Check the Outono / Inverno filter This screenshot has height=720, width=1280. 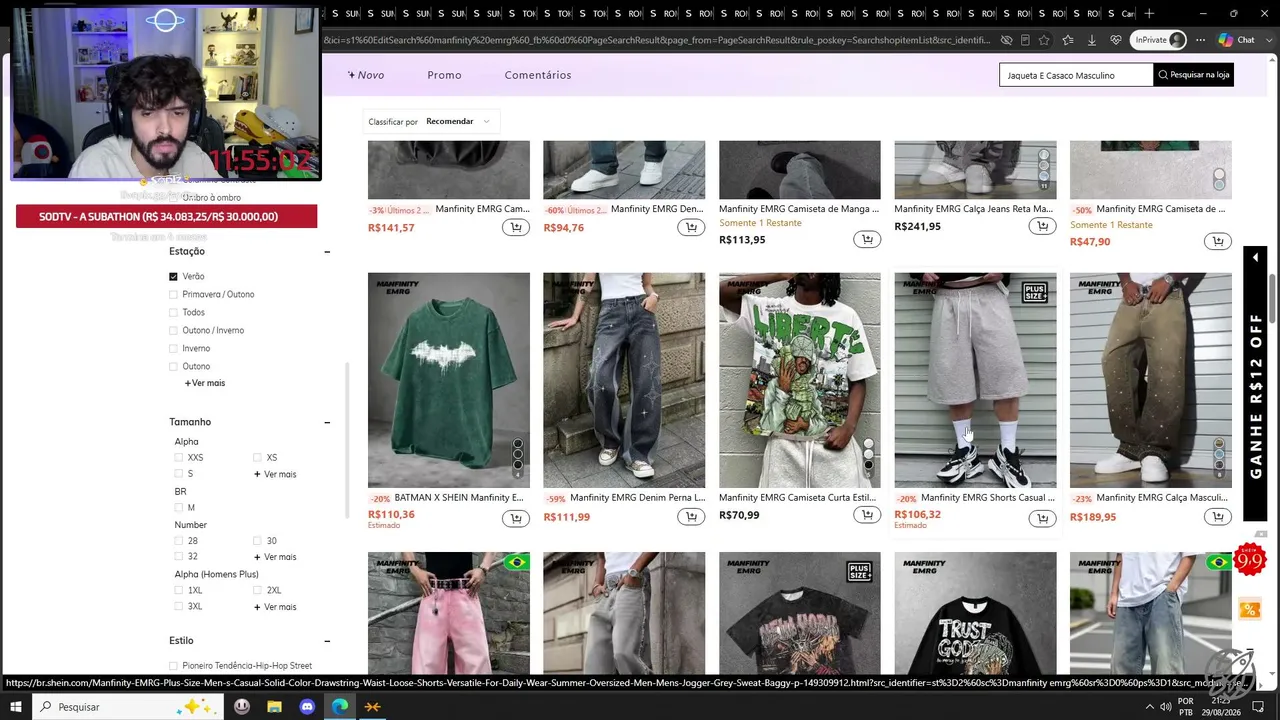[173, 331]
